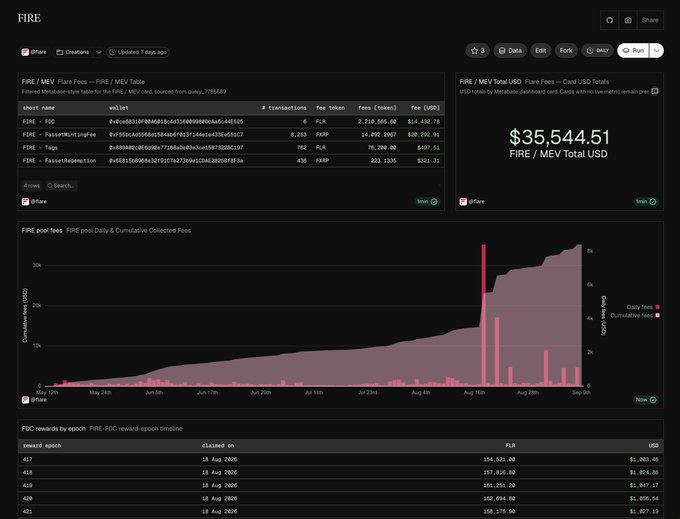Click the 4 rows badge
Viewport: 680px width, 519px height.
[32, 186]
